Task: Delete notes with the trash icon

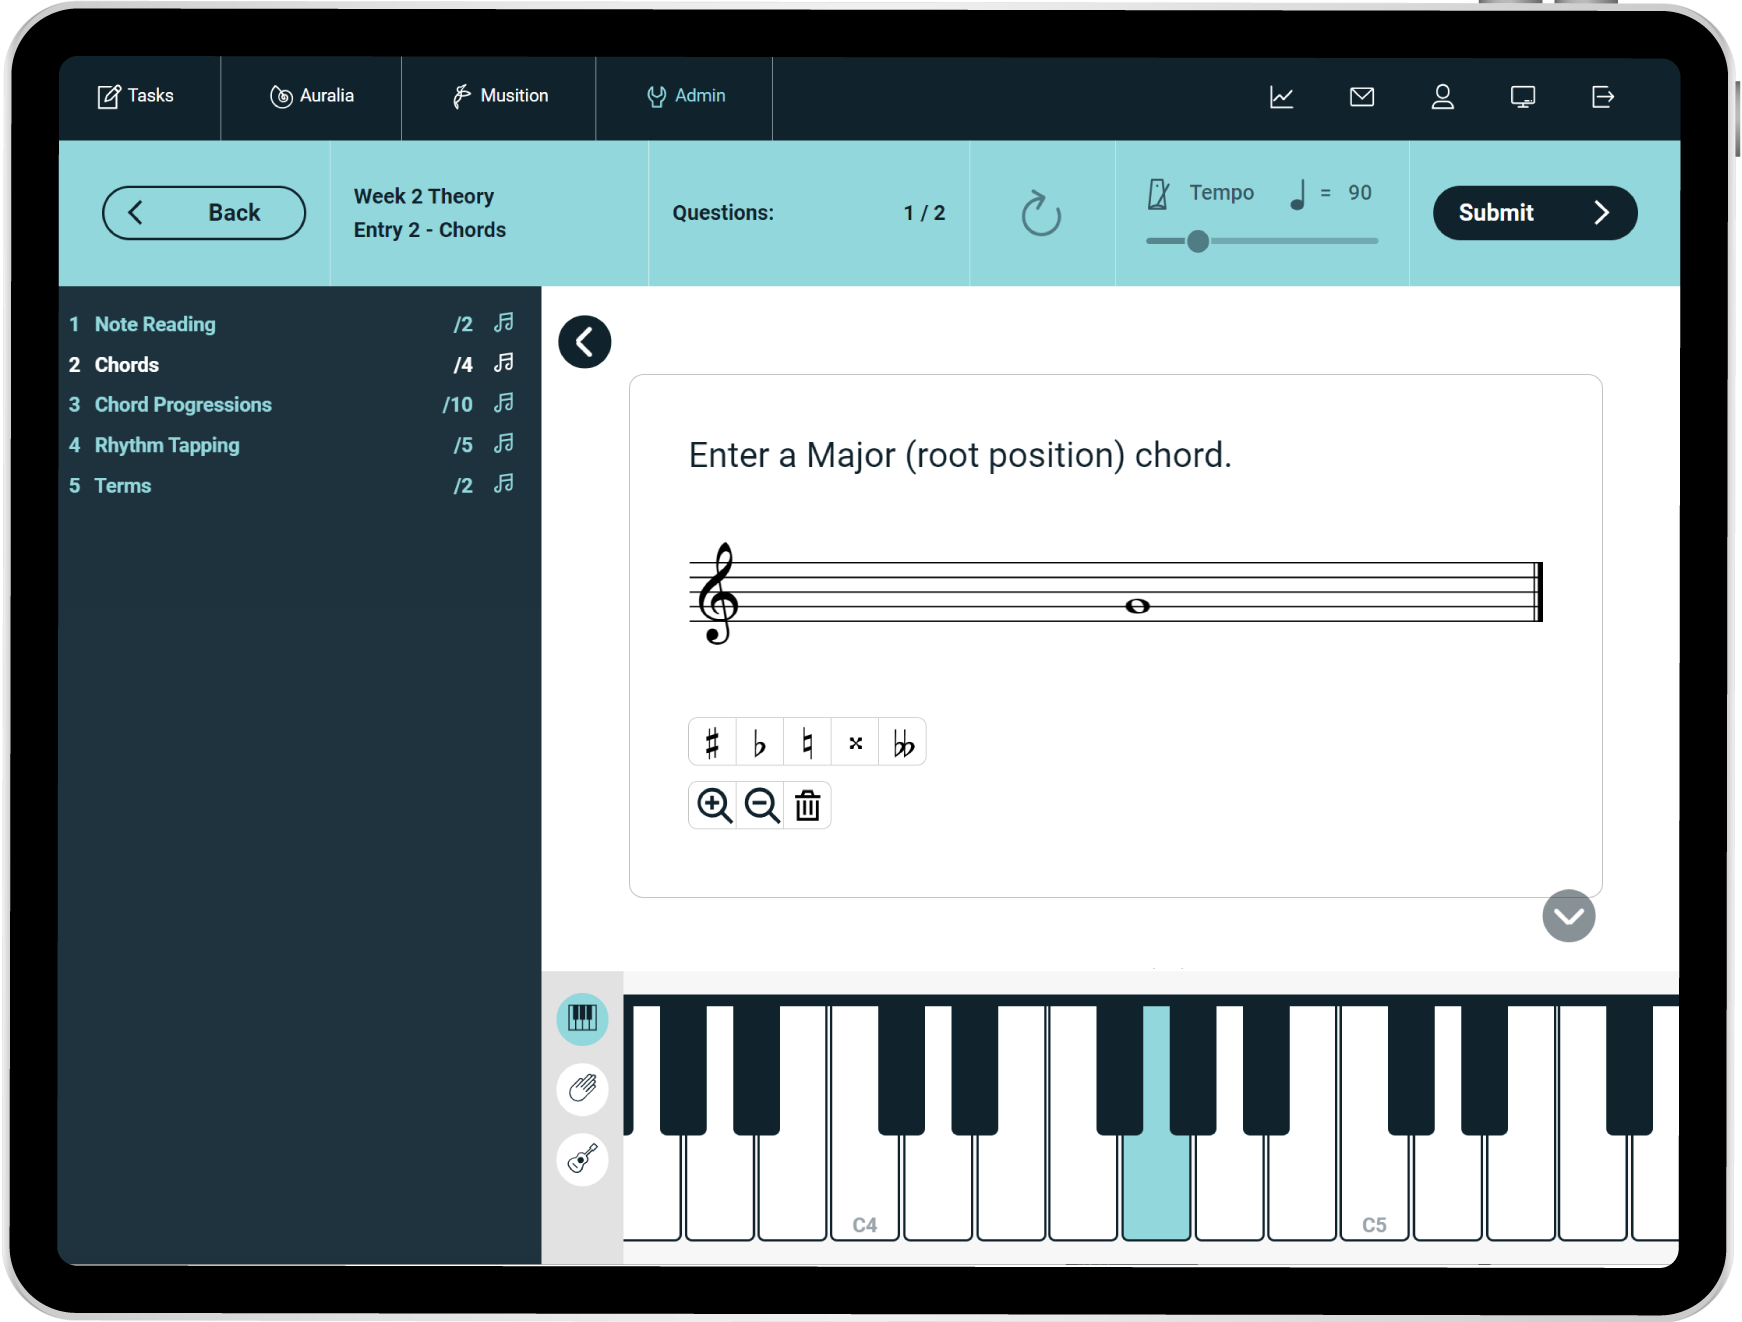Action: point(807,805)
